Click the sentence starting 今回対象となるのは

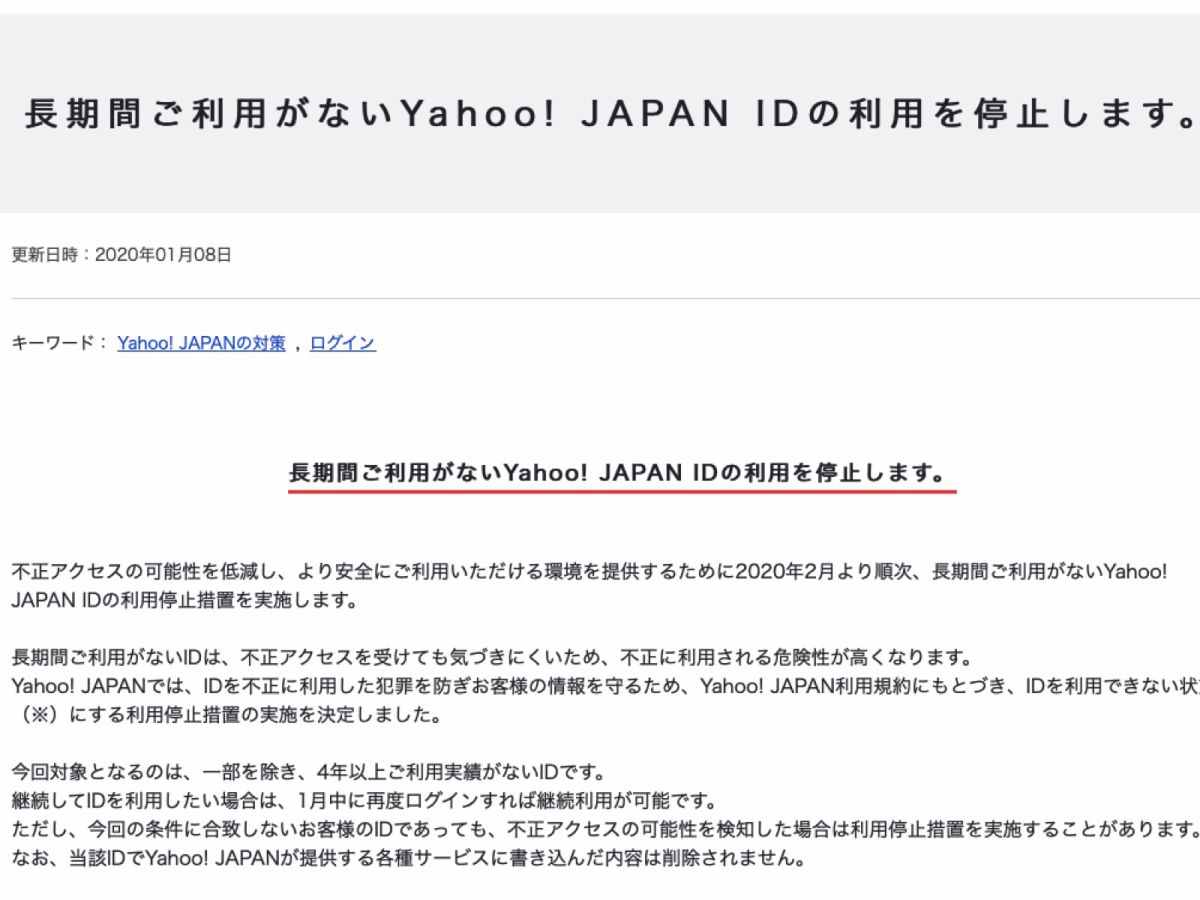[309, 773]
